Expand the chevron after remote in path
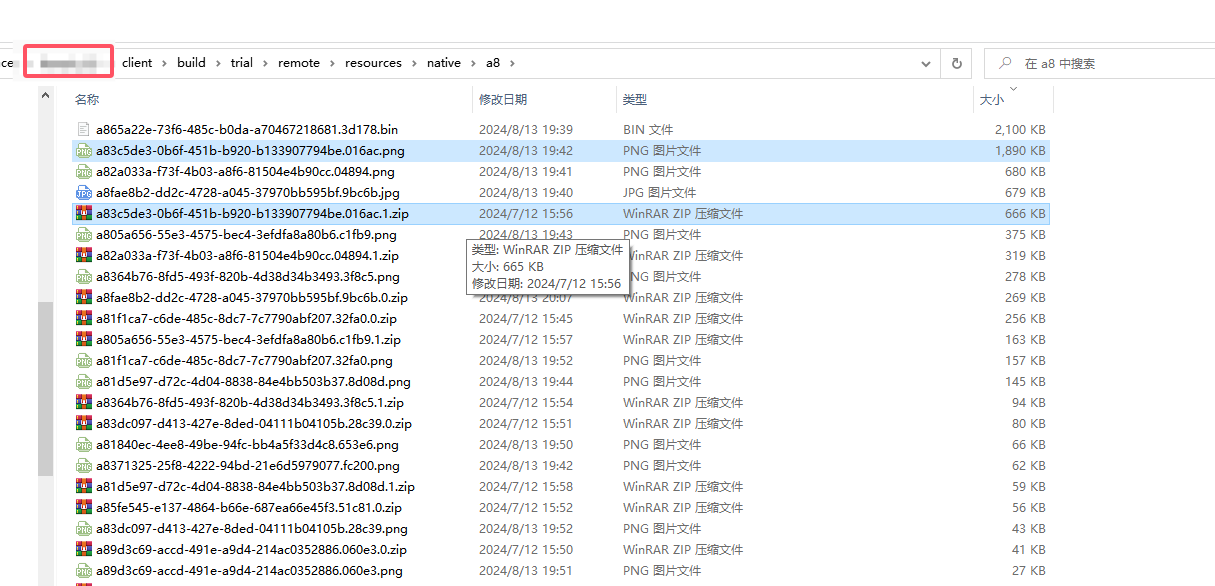The height and width of the screenshot is (586, 1215). tap(333, 63)
